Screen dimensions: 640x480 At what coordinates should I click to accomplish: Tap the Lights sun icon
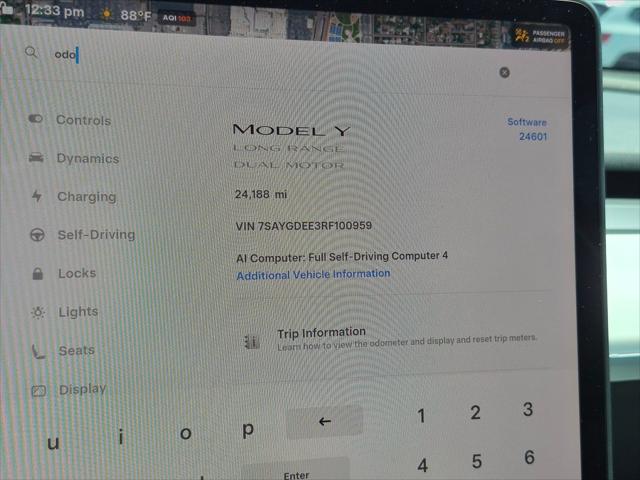point(38,313)
